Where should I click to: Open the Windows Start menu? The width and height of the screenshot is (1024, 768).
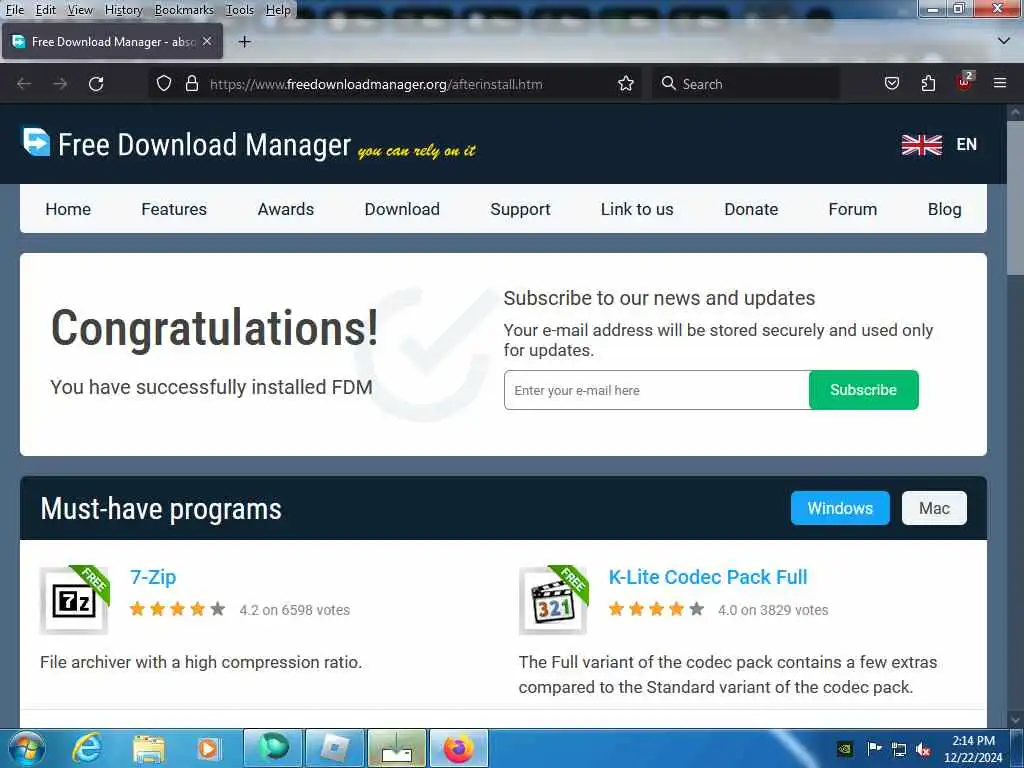click(27, 748)
